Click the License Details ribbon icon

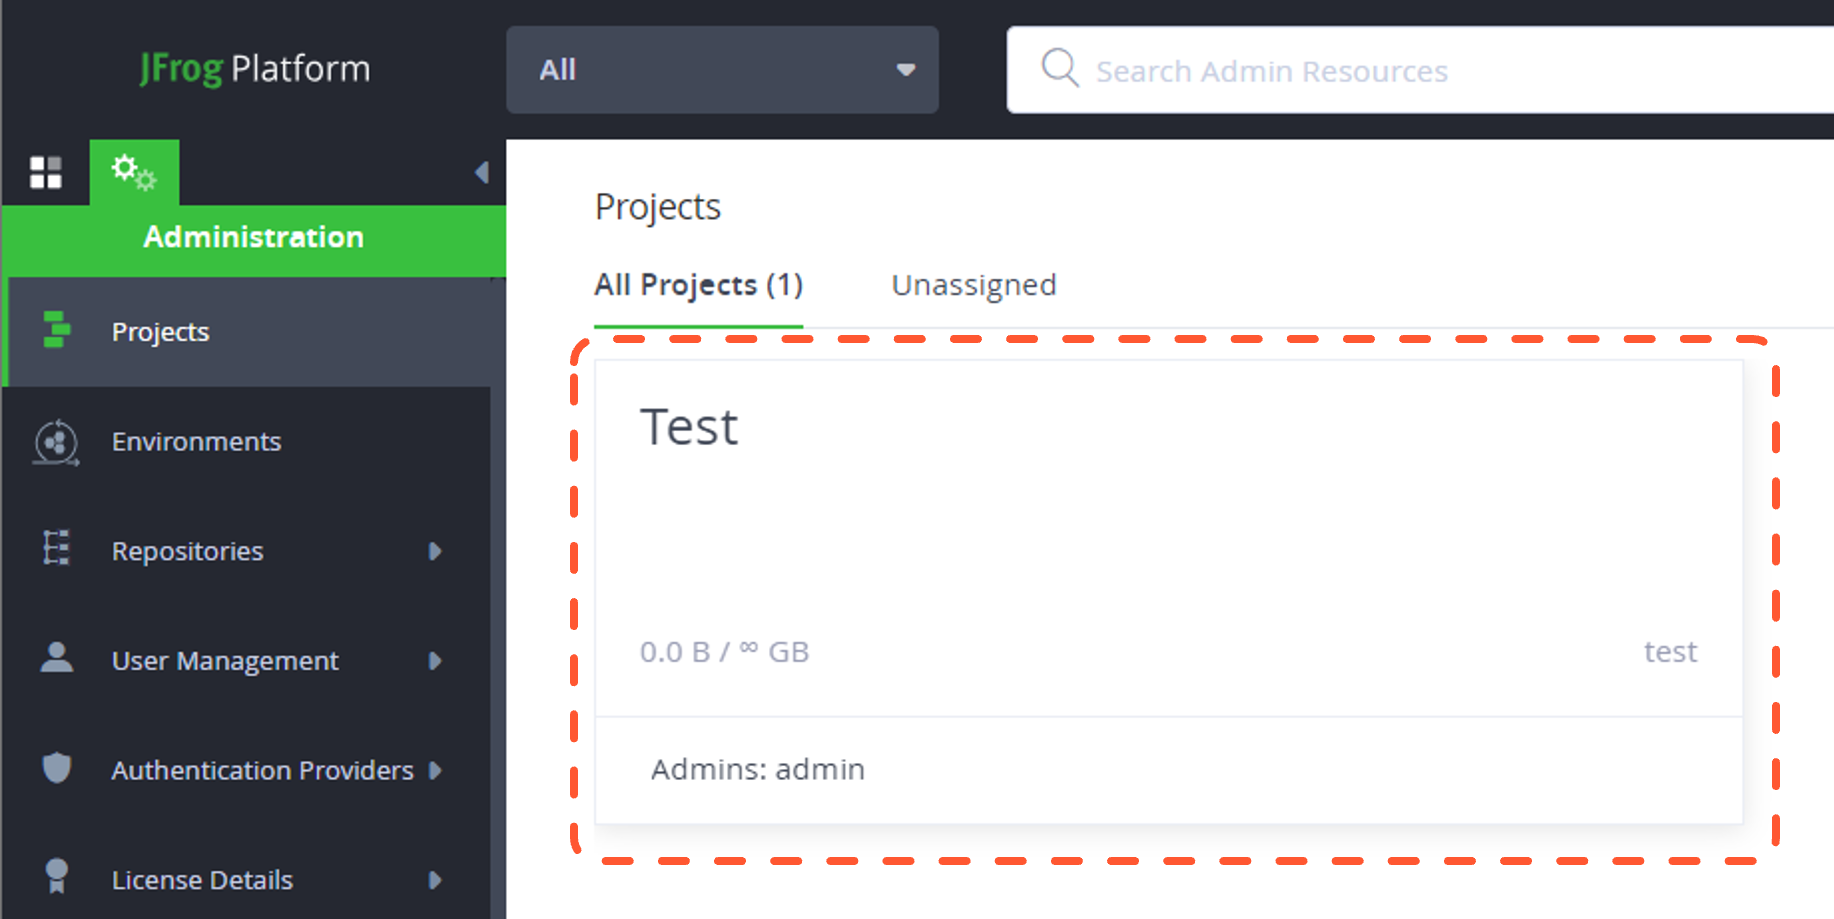(x=57, y=877)
